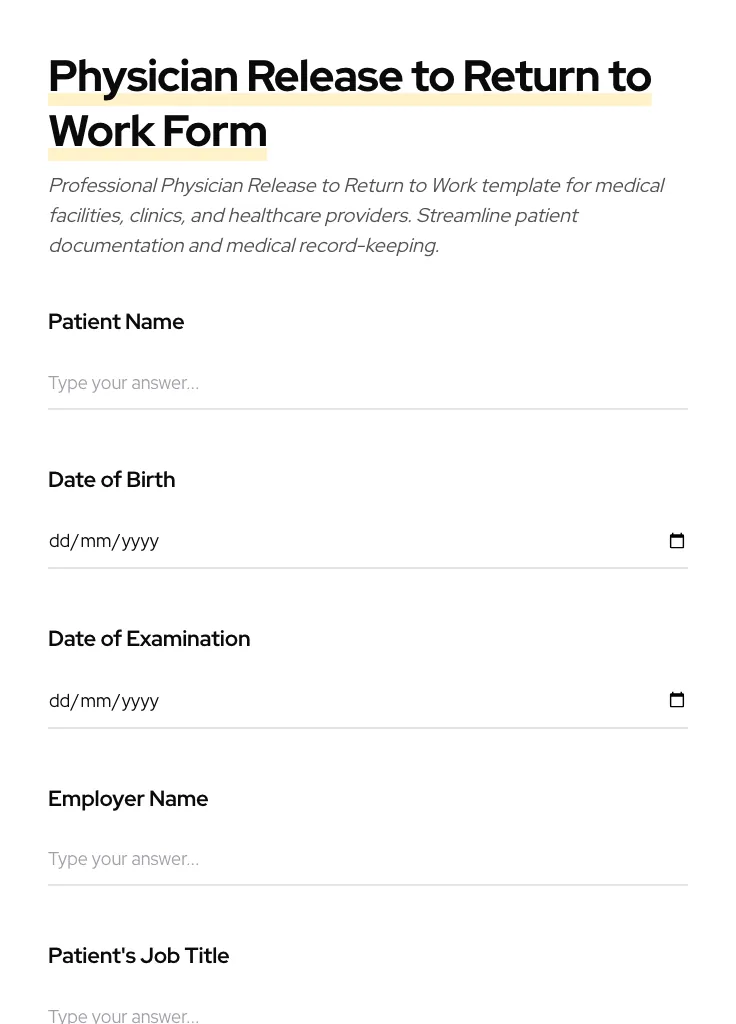Image resolution: width=736 pixels, height=1024 pixels.
Task: Select the day segment of Date of Examination
Action: [58, 700]
